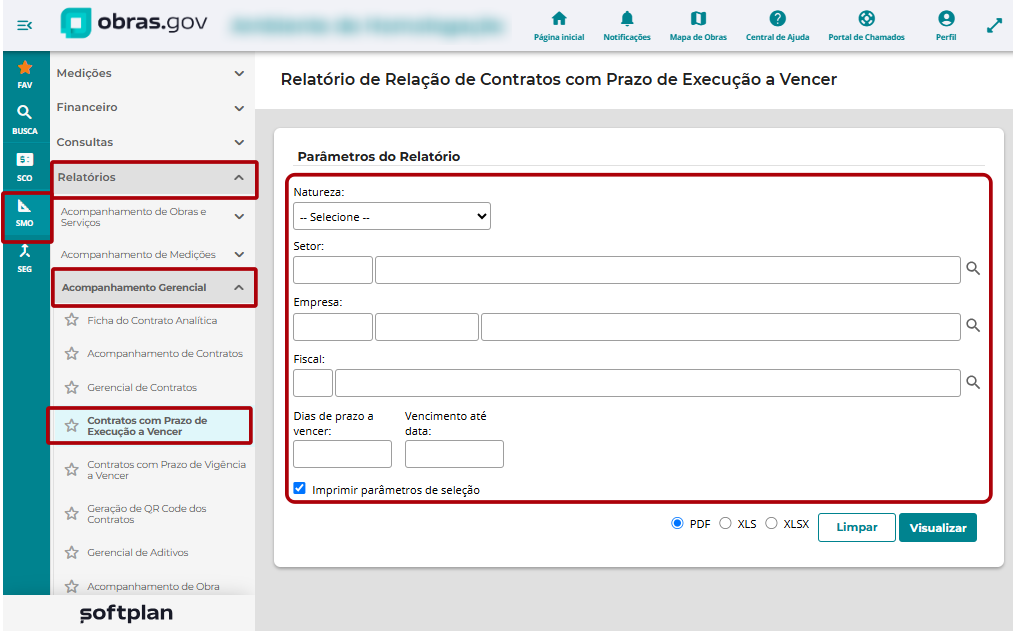Click the Limpar button

857,527
